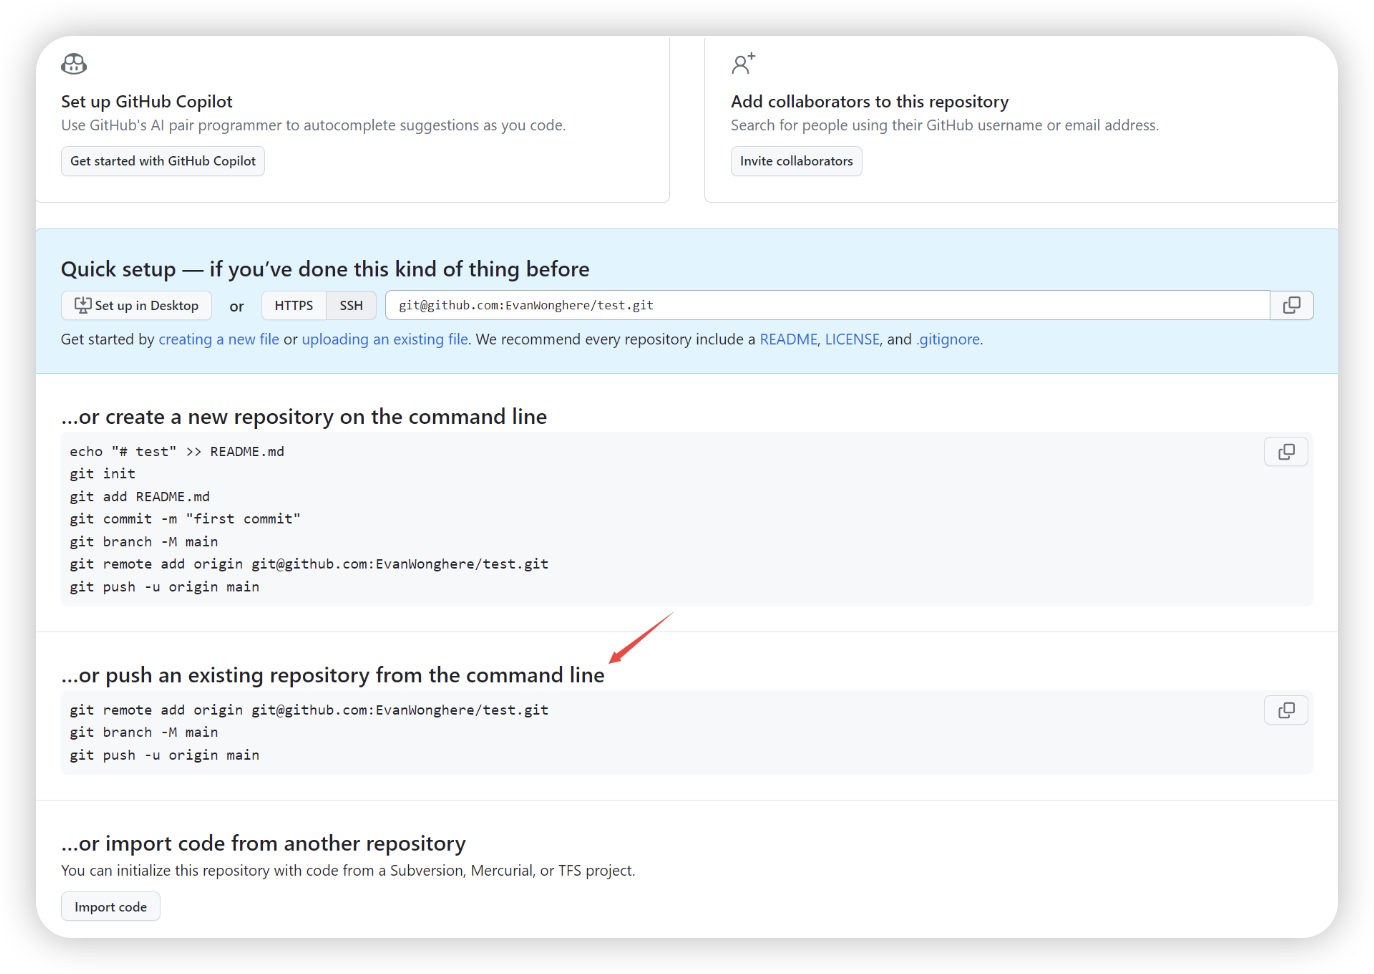Viewport: 1374px width, 974px height.
Task: Switch clone URL to HTTPS
Action: click(294, 306)
